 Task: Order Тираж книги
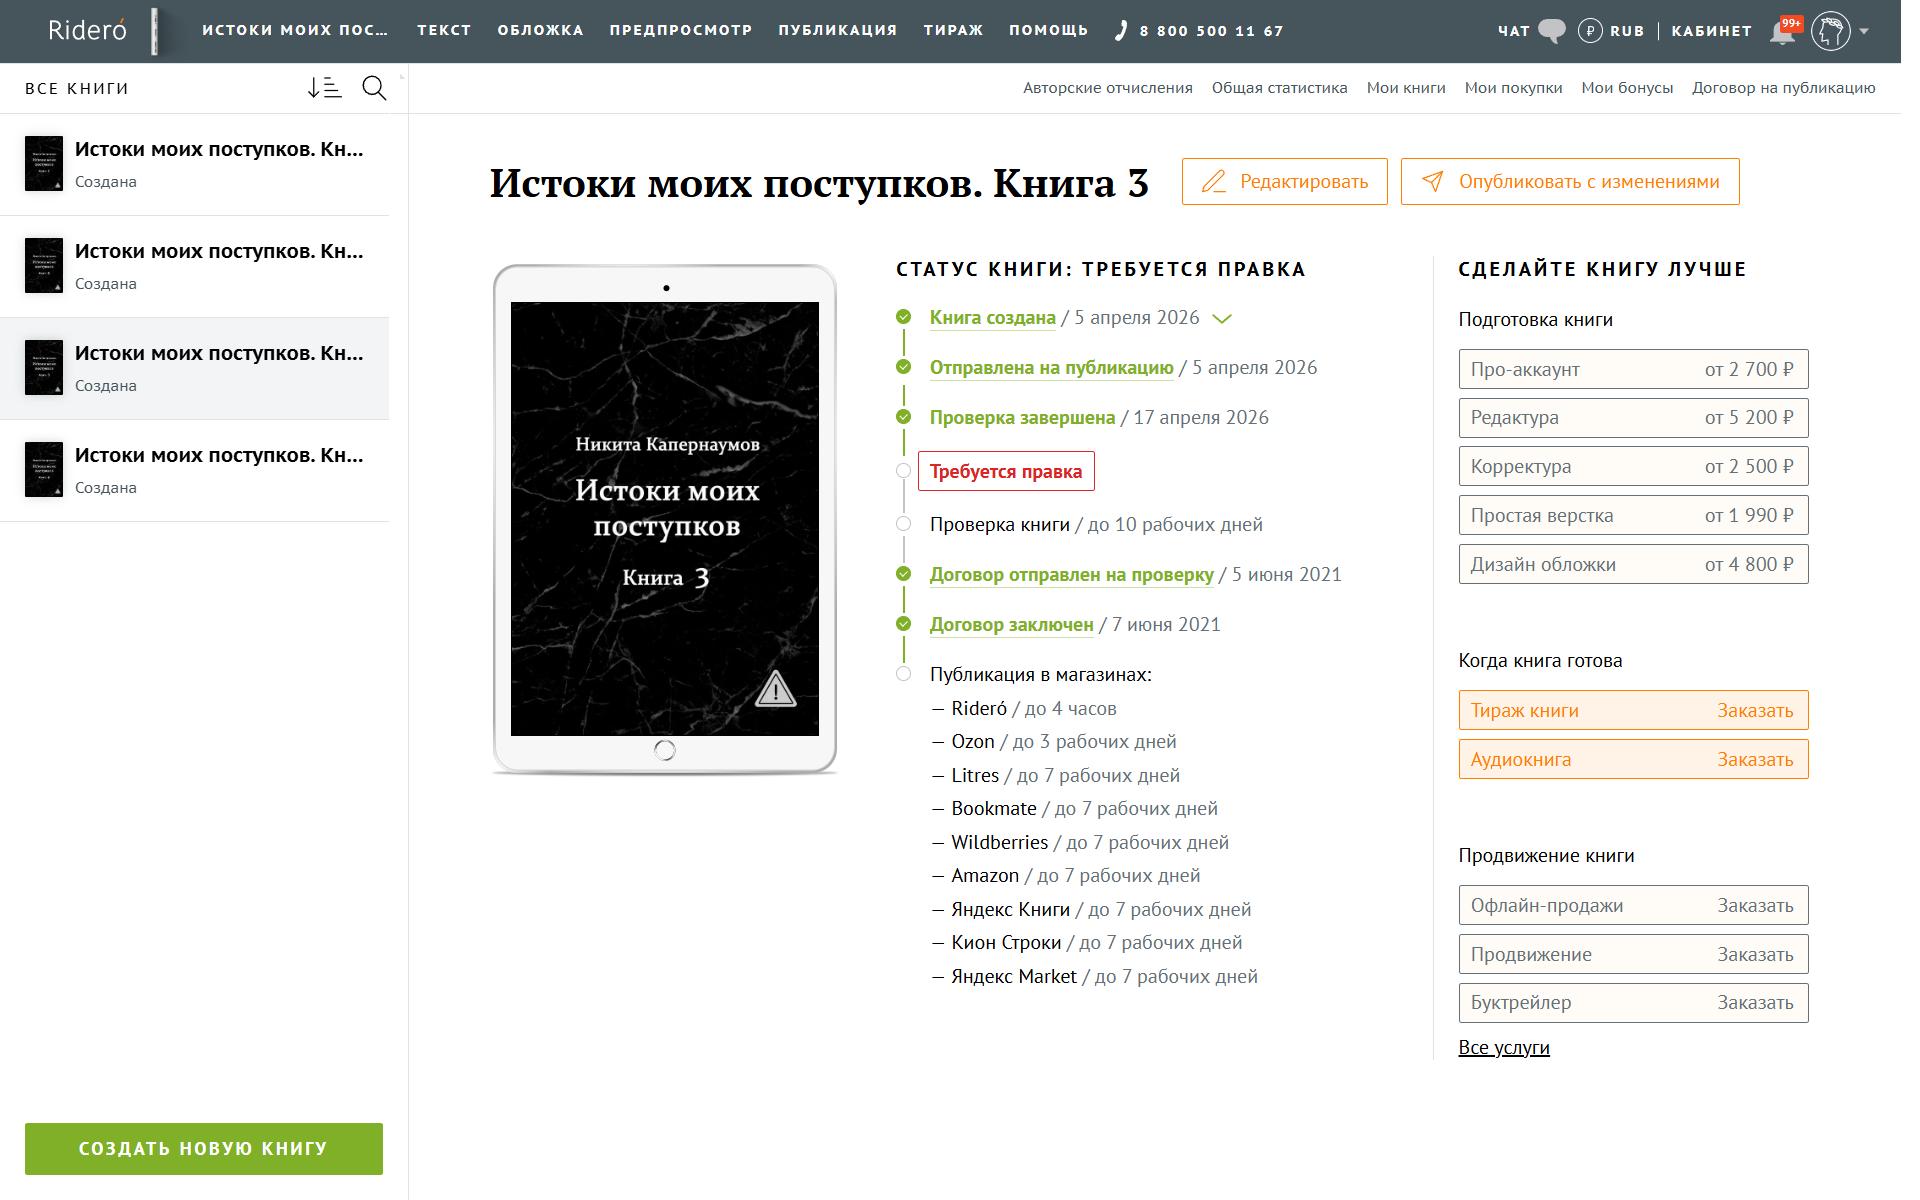(x=1633, y=710)
